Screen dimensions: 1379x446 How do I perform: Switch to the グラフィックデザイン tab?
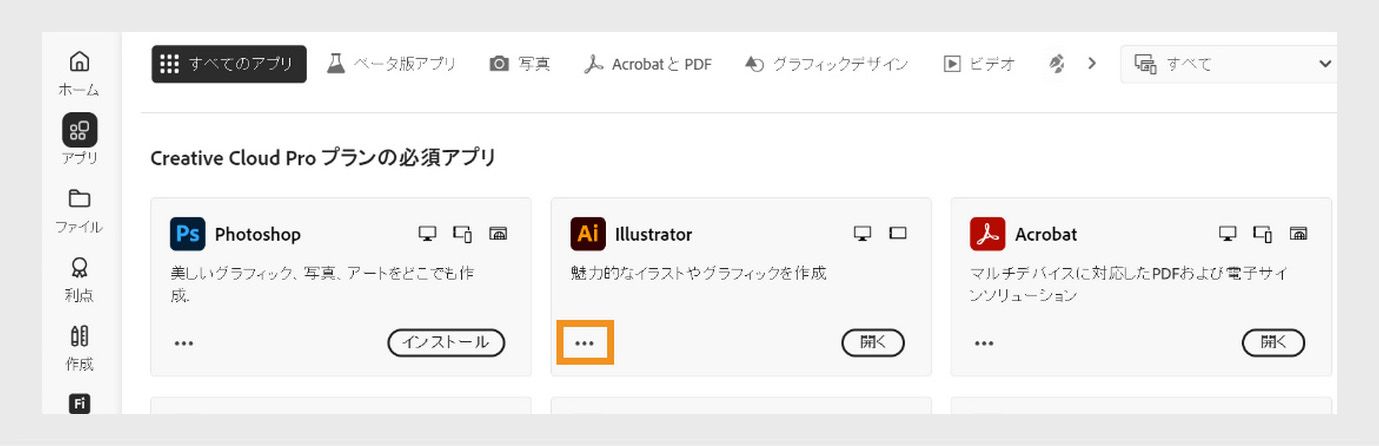coord(827,64)
